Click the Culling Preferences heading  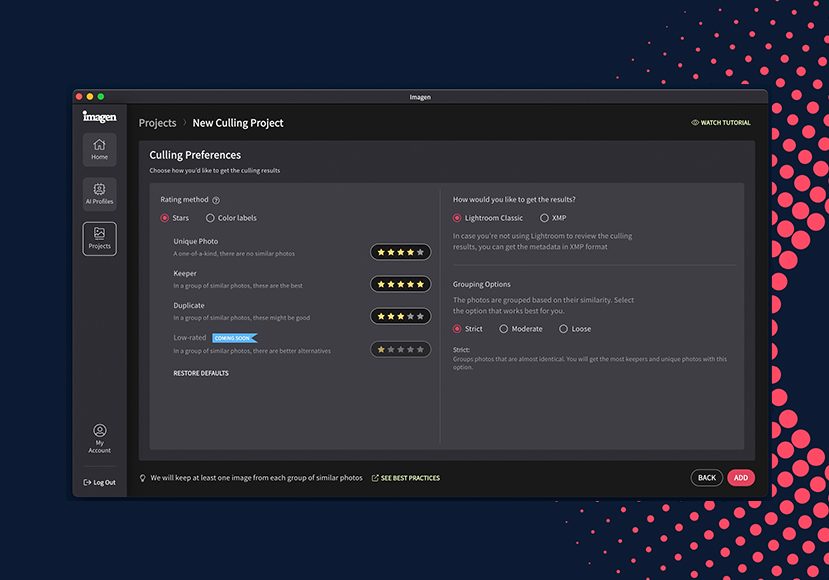pos(195,155)
